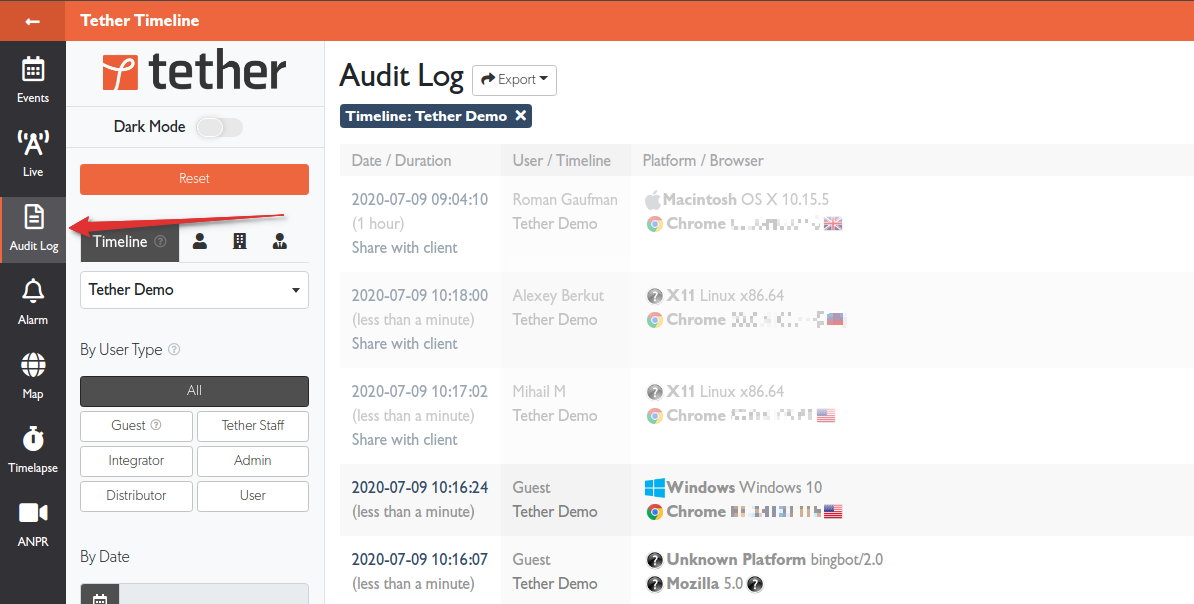Click the Reset button
1194x604 pixels.
pos(194,180)
